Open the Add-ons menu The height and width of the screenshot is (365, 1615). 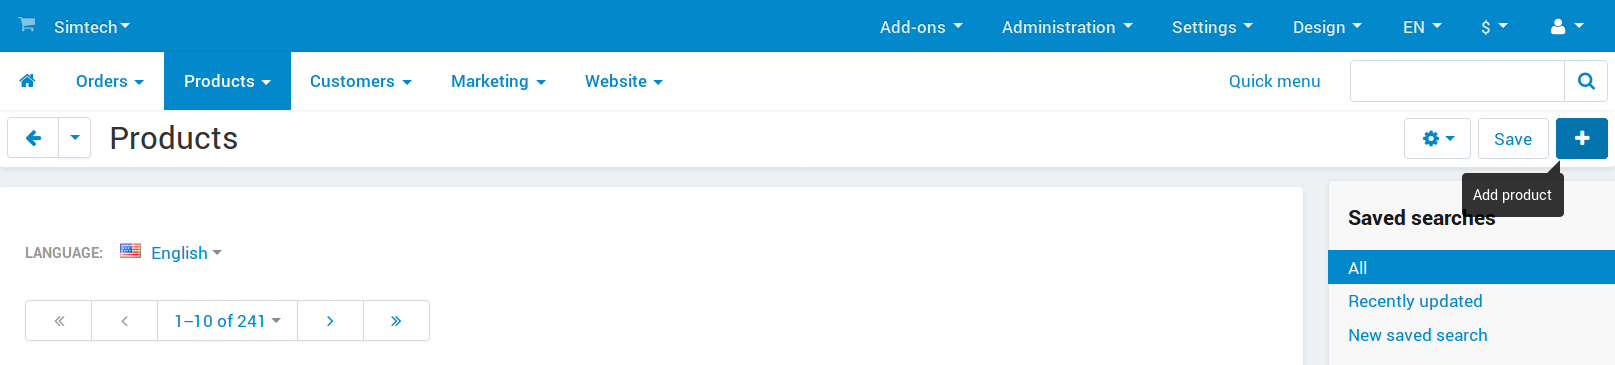point(921,27)
